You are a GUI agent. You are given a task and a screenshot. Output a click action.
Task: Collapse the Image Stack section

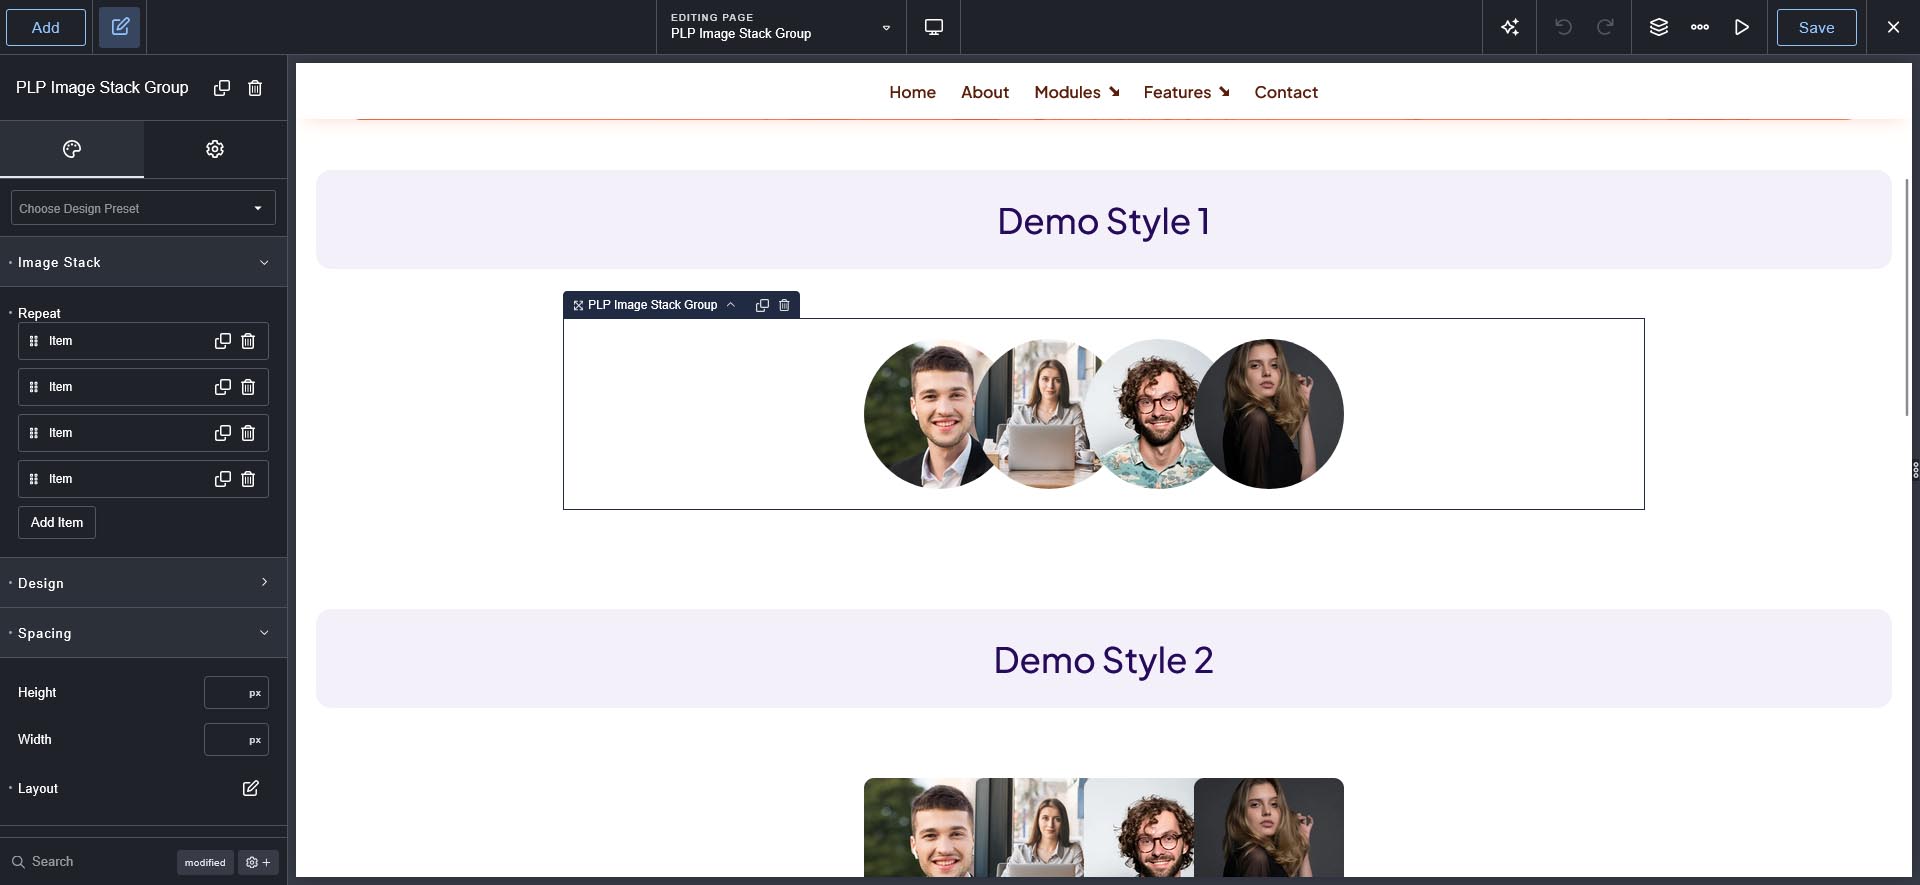[x=143, y=262]
